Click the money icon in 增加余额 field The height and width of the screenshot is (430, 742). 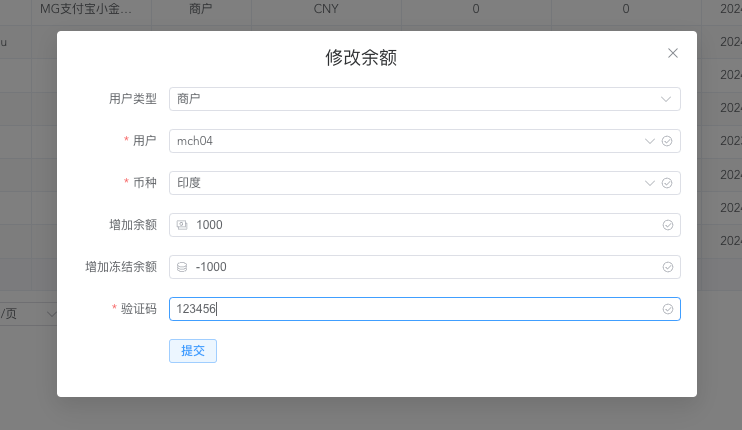182,225
